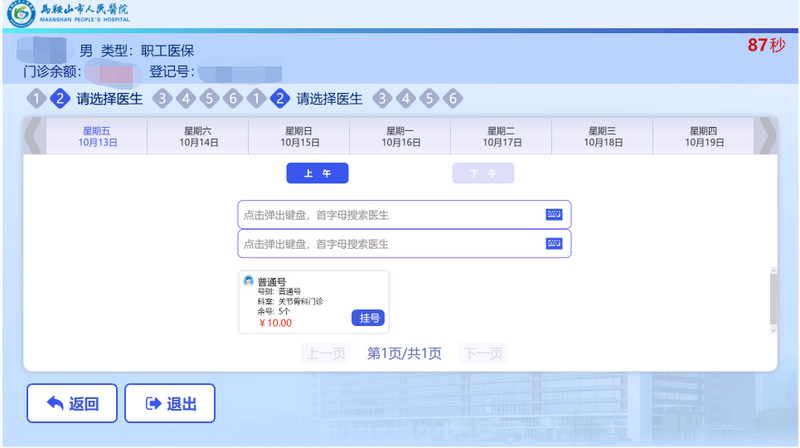Select the 星期五 10月13日 date tab

(x=97, y=136)
